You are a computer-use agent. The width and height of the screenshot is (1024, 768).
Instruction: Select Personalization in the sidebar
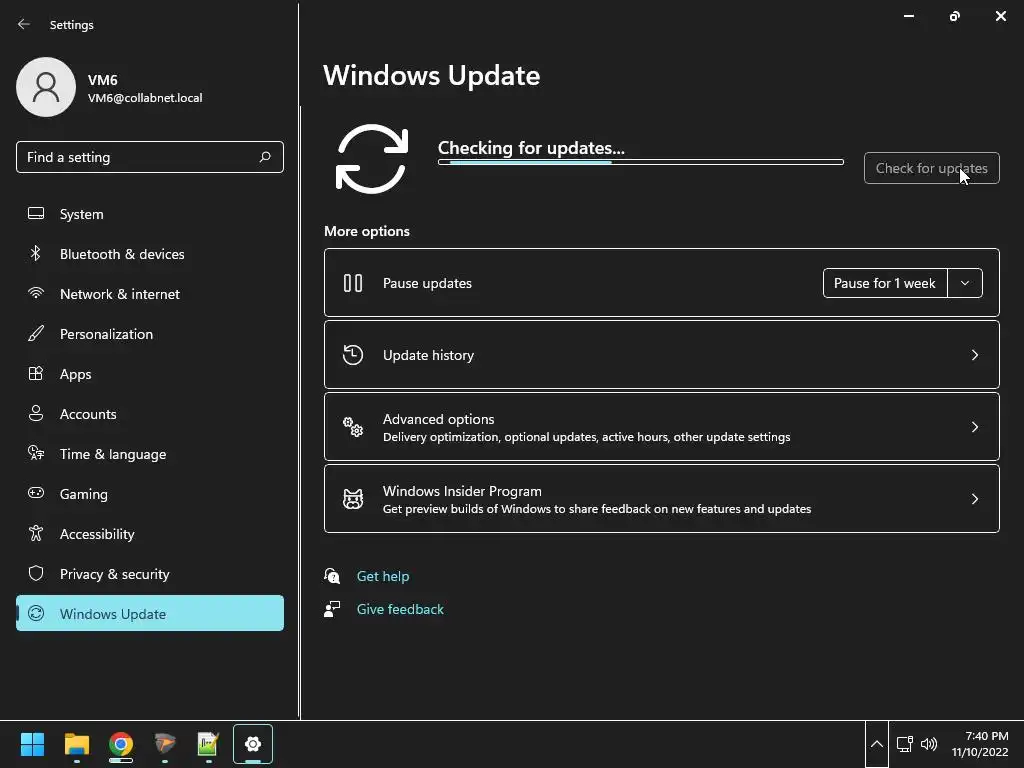150,334
